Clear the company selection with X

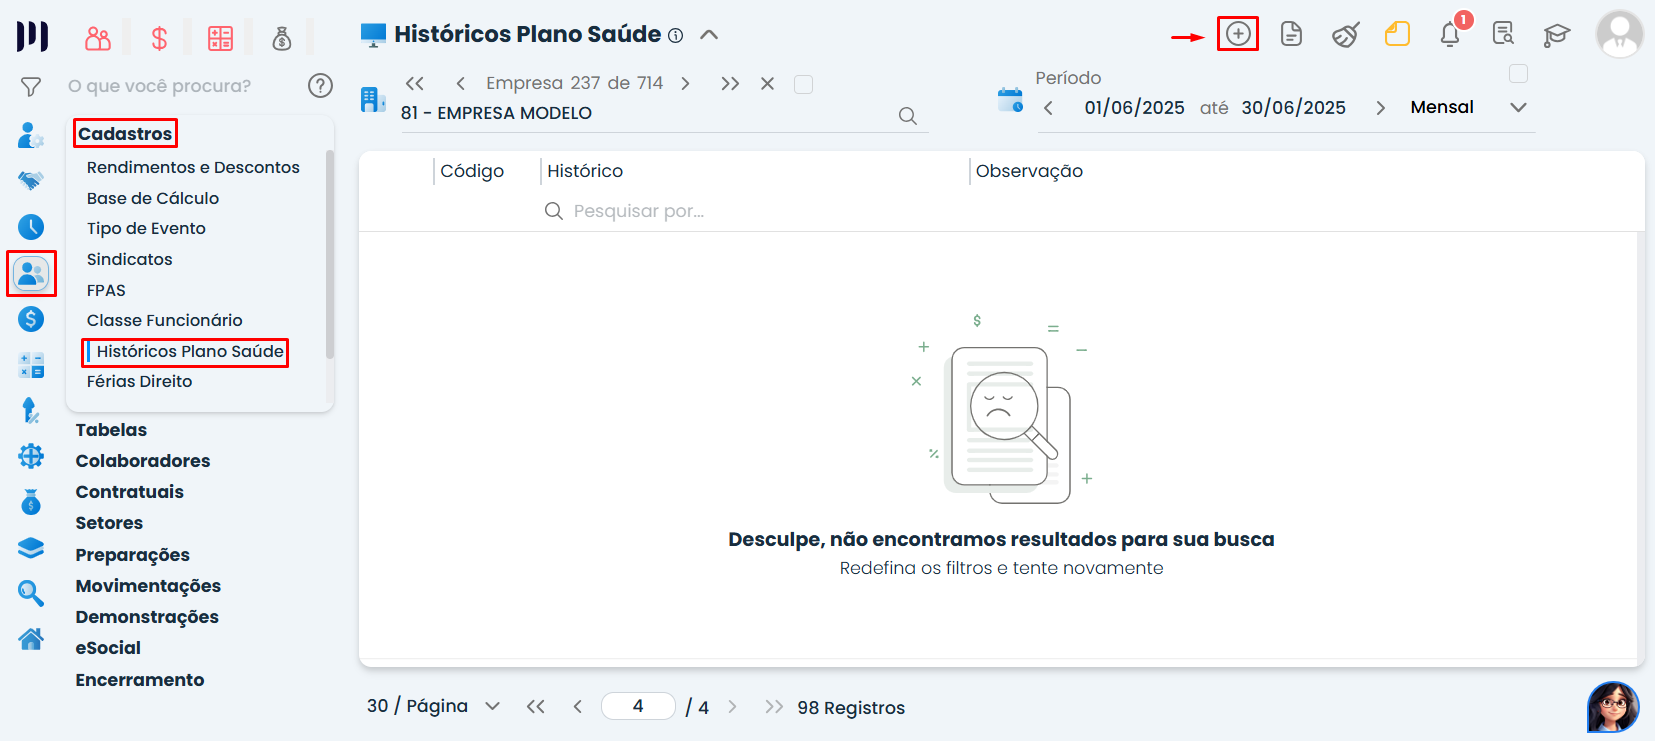click(x=767, y=84)
